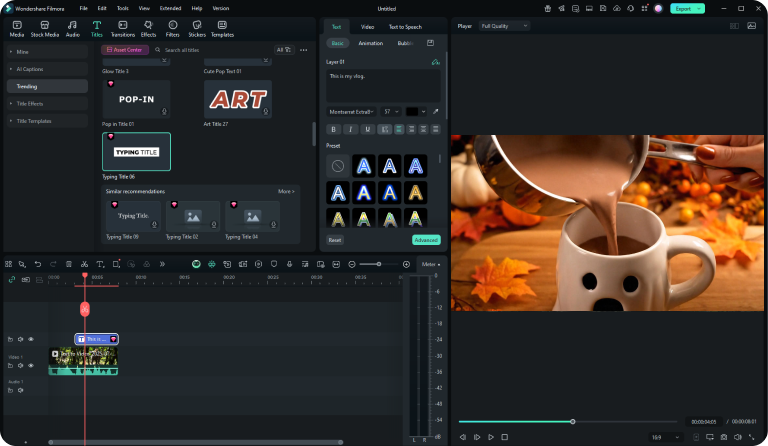Click the fullscreen expand icon in player
The image size is (768, 446).
click(752, 437)
